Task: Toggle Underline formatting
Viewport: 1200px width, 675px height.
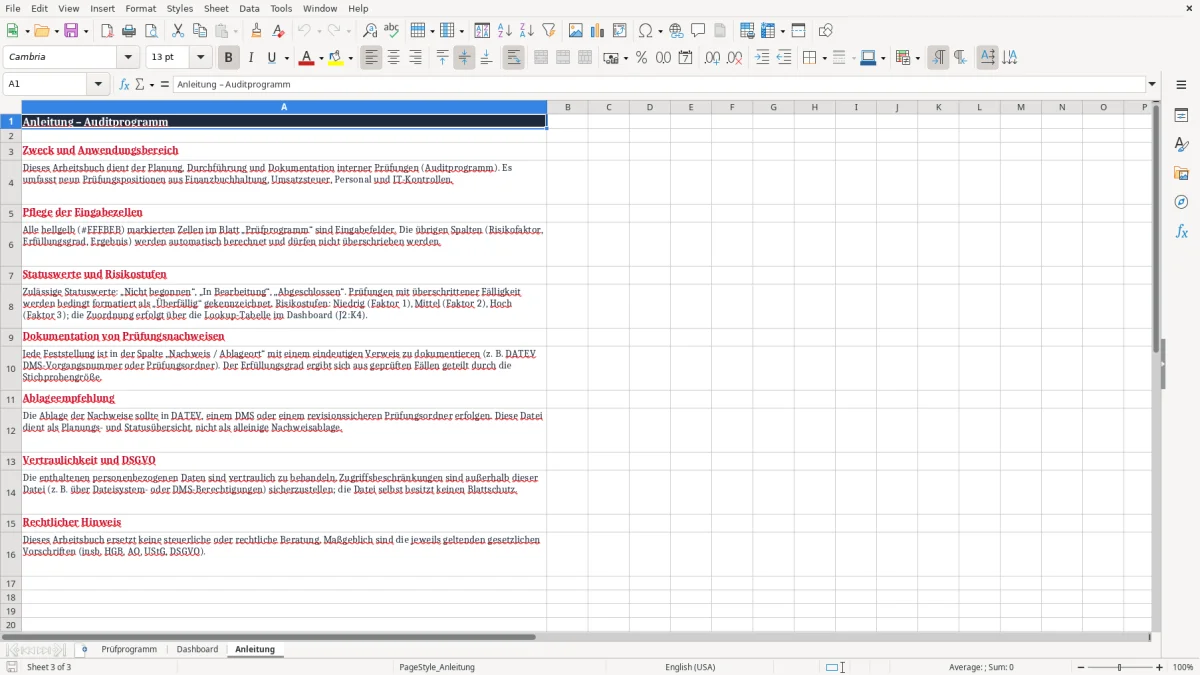Action: click(271, 58)
